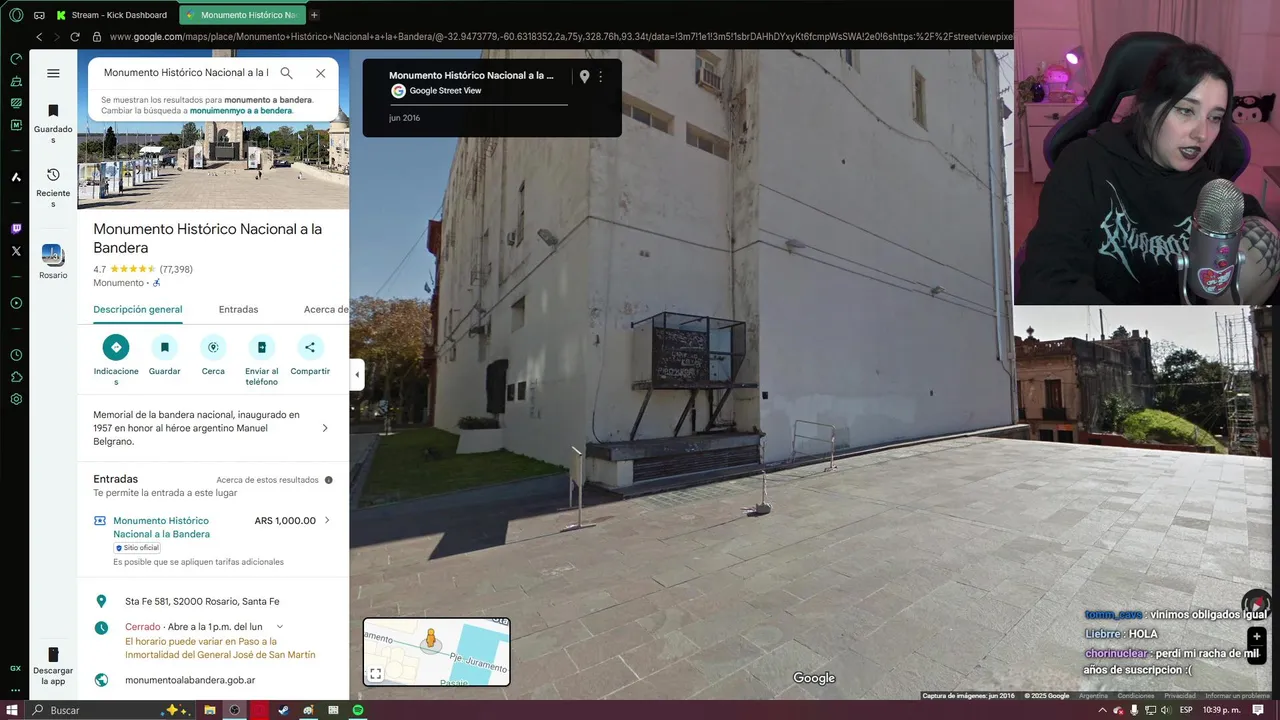Screen dimensions: 1280x720
Task: Expand the opening hours dropdown
Action: pyautogui.click(x=280, y=627)
